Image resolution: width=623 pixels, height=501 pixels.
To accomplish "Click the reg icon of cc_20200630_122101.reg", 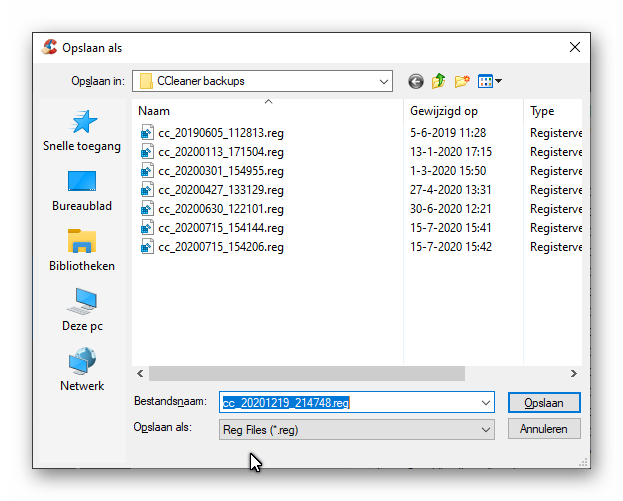I will click(147, 209).
